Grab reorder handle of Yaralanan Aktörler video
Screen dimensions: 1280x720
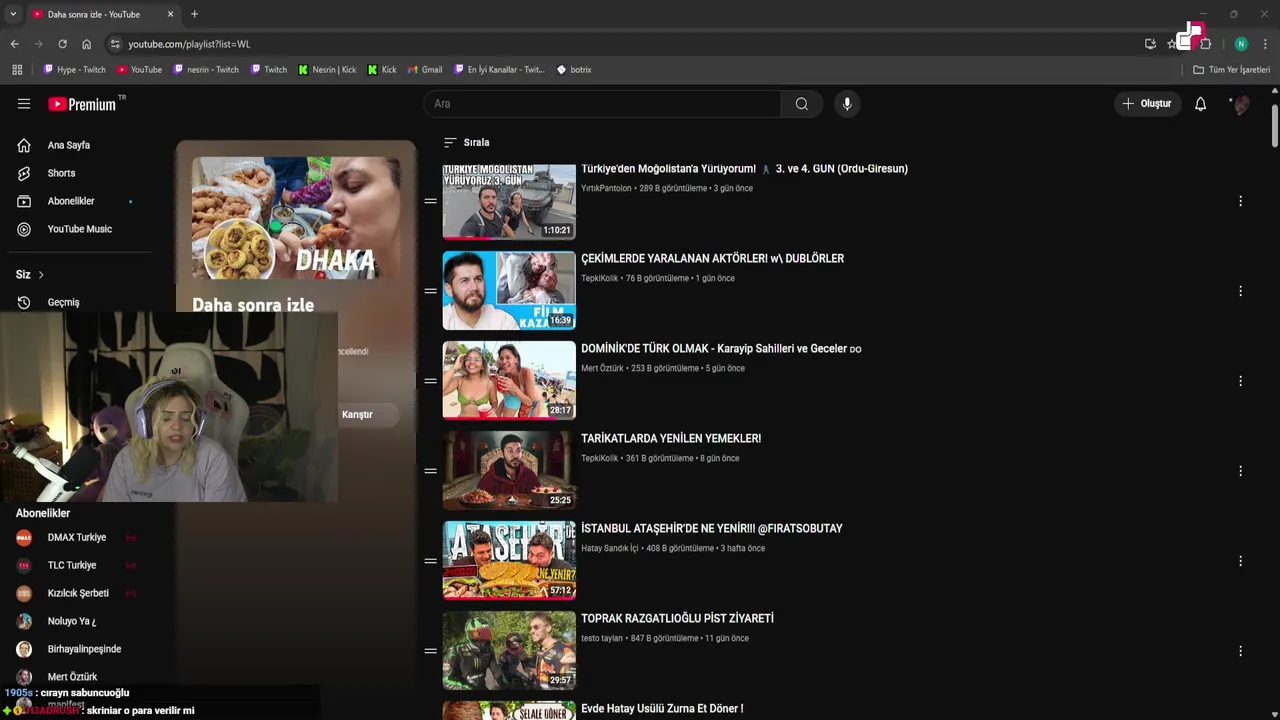pos(430,291)
